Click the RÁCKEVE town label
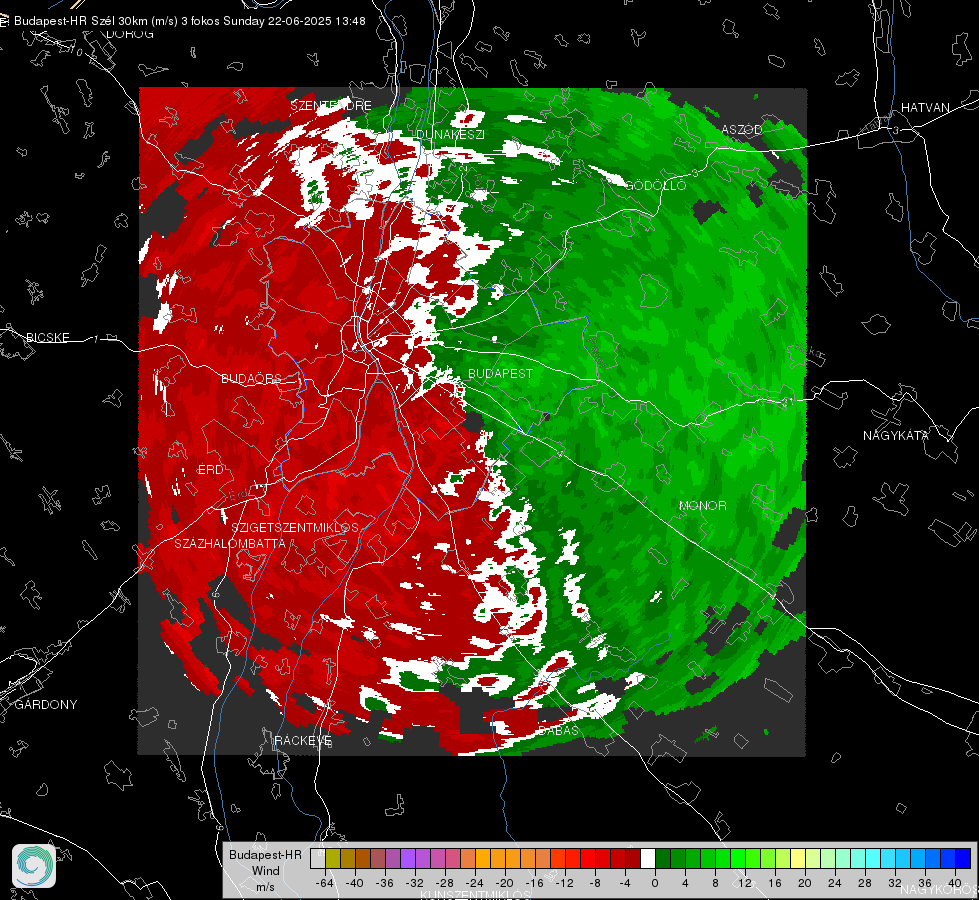This screenshot has height=900, width=979. [x=303, y=740]
